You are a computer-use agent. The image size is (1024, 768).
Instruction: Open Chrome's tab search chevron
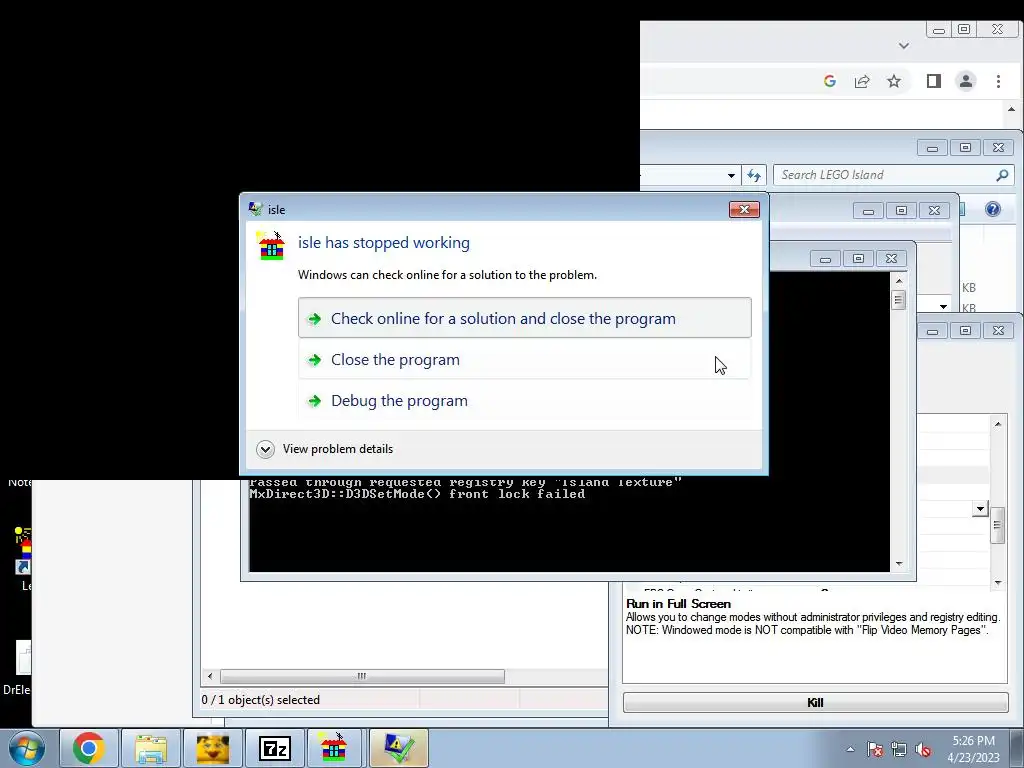[x=904, y=46]
